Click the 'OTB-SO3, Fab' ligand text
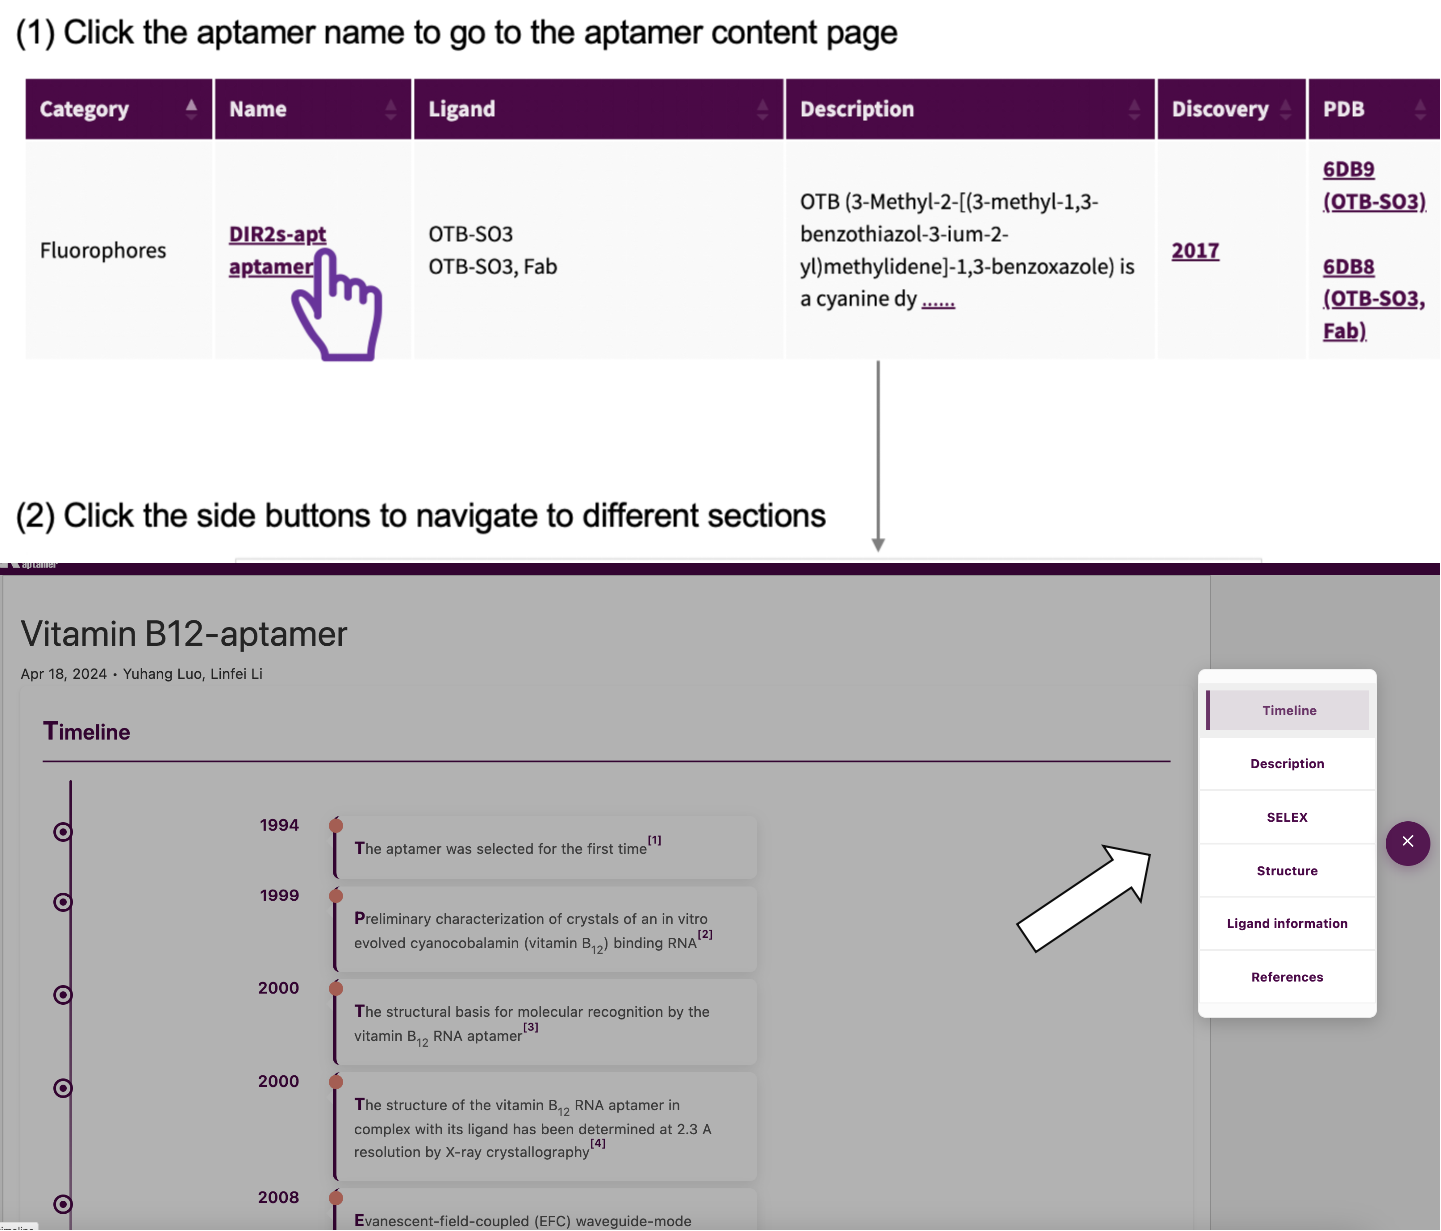 coord(493,267)
